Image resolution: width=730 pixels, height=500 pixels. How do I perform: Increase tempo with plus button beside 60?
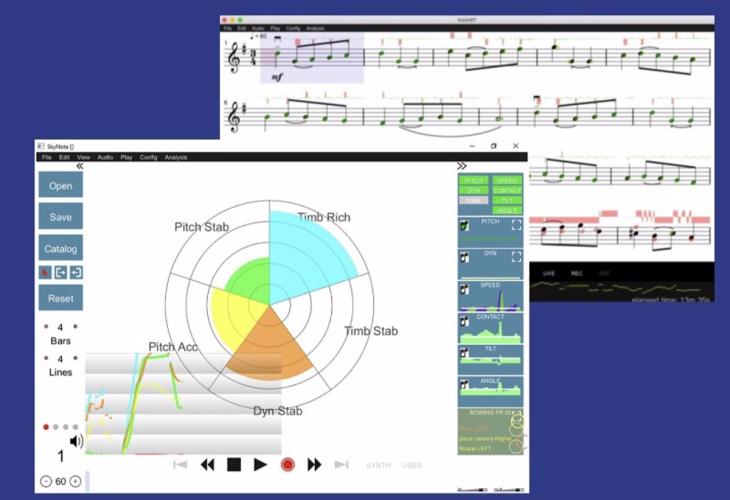(x=75, y=481)
